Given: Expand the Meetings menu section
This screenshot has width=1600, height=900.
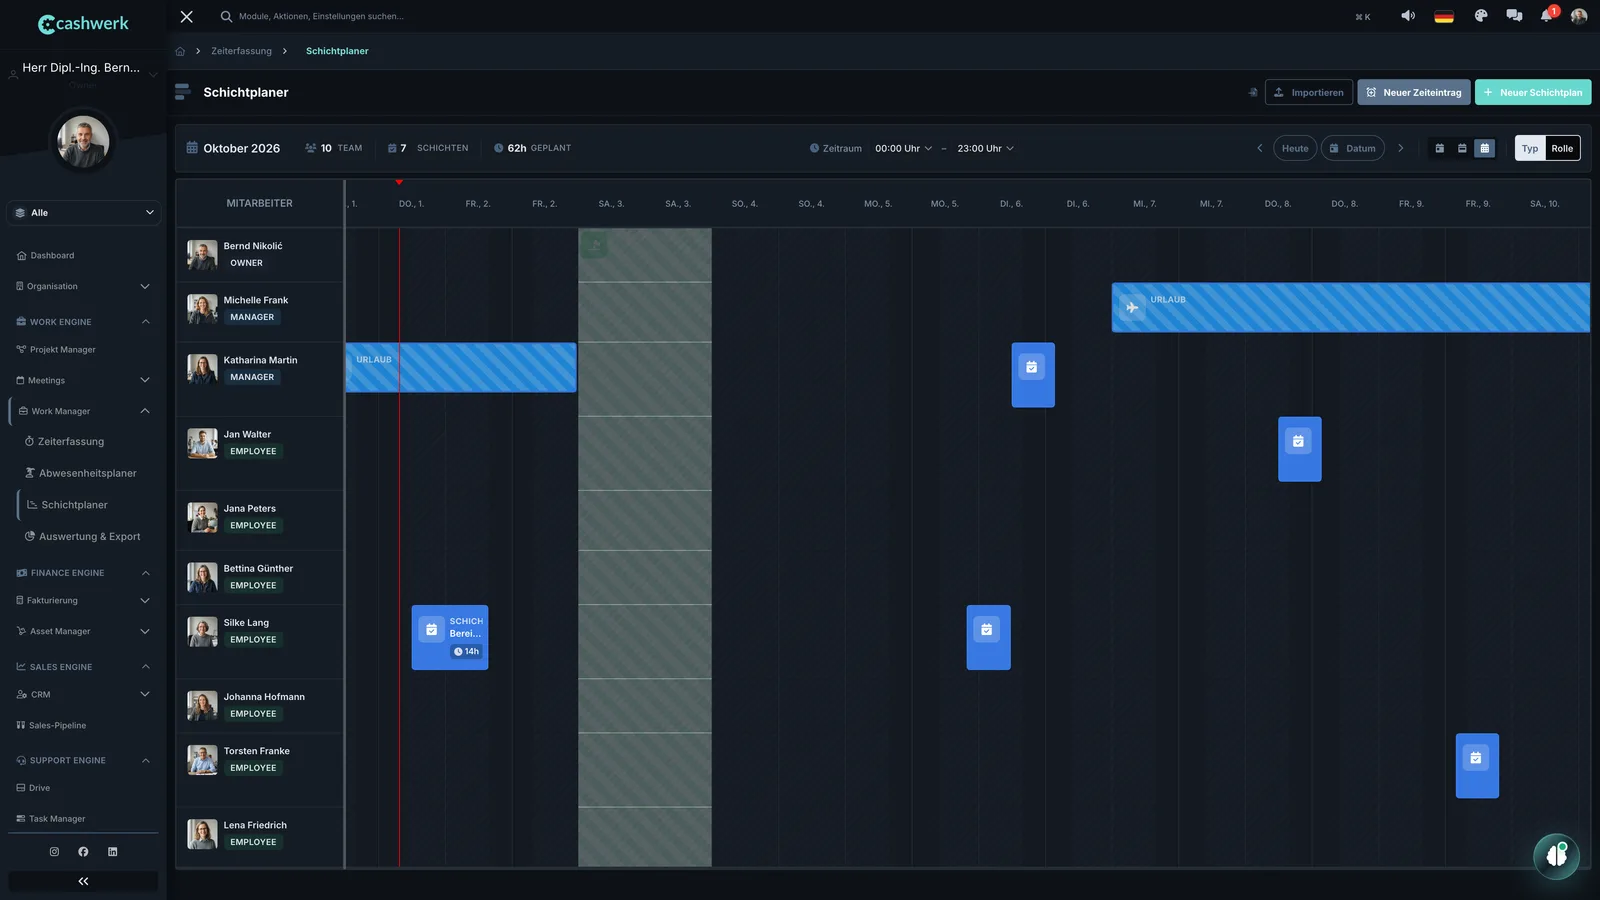Looking at the screenshot, I should pyautogui.click(x=84, y=380).
